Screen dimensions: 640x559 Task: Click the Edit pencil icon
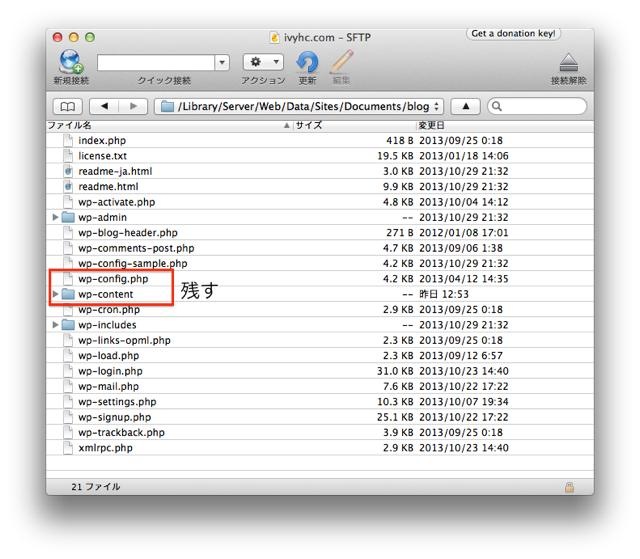pos(341,62)
